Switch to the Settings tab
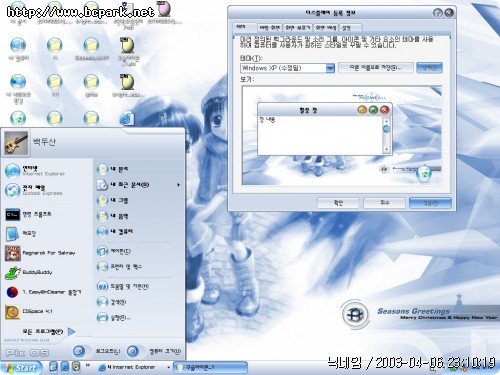The width and height of the screenshot is (500, 375). point(349,28)
